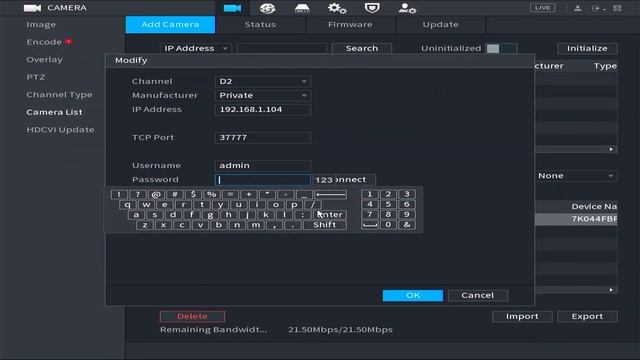Click the Initialize button

coord(587,48)
